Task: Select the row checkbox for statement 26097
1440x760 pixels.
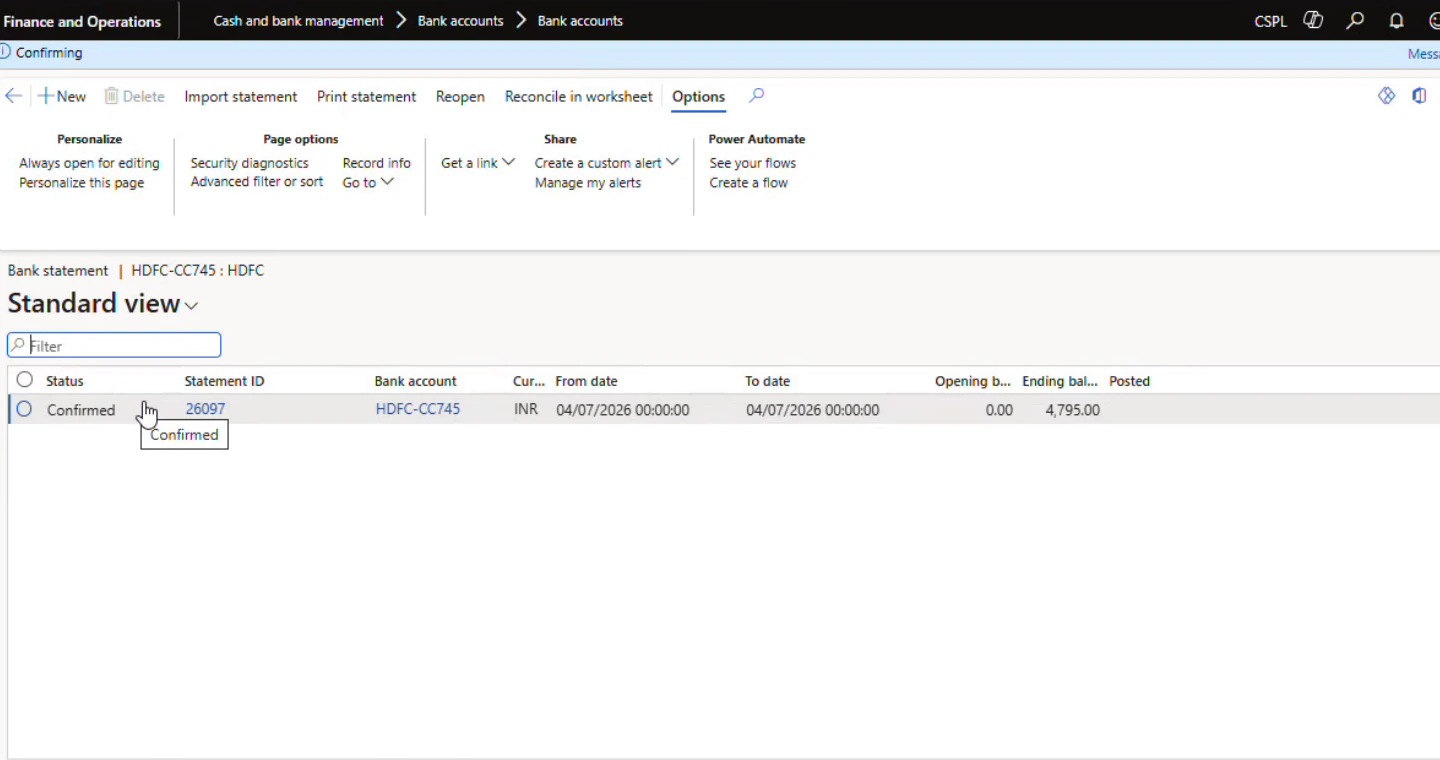Action: pyautogui.click(x=24, y=408)
